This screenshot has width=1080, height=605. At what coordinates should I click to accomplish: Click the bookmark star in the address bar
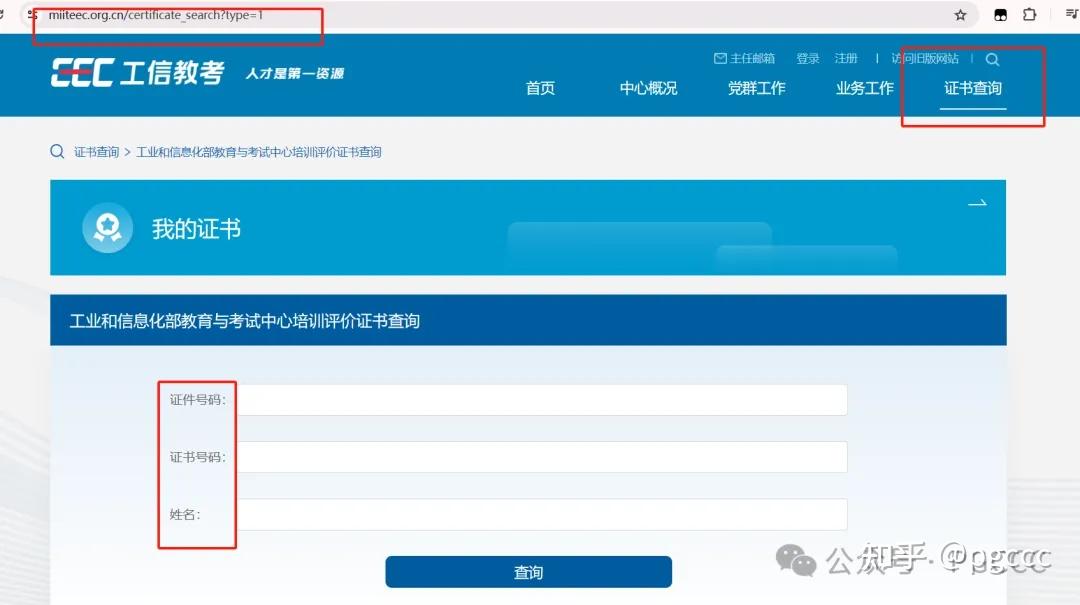coord(959,15)
